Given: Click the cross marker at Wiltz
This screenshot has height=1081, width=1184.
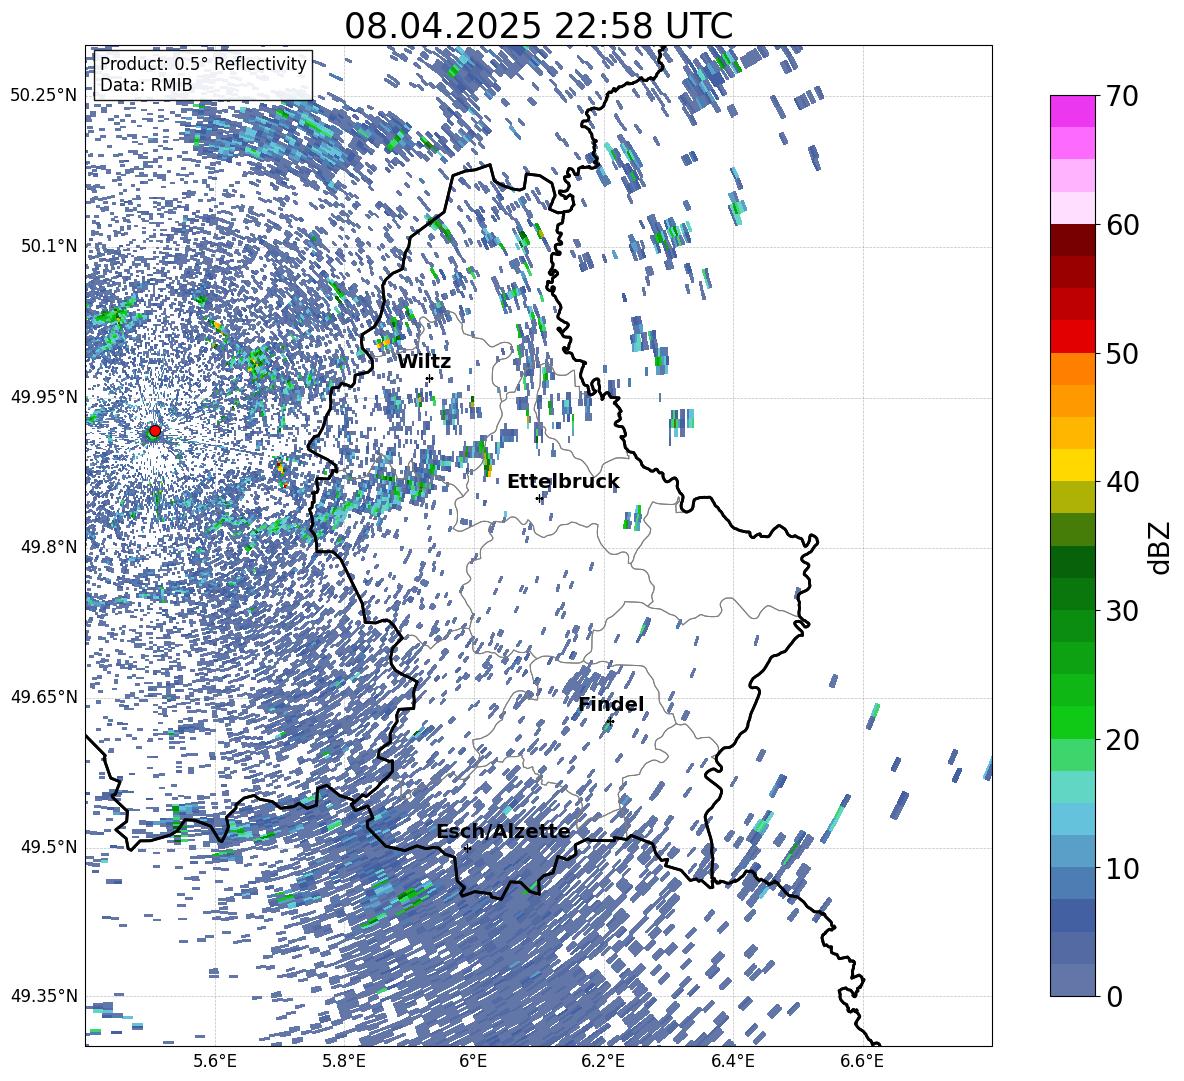Looking at the screenshot, I should pos(430,378).
